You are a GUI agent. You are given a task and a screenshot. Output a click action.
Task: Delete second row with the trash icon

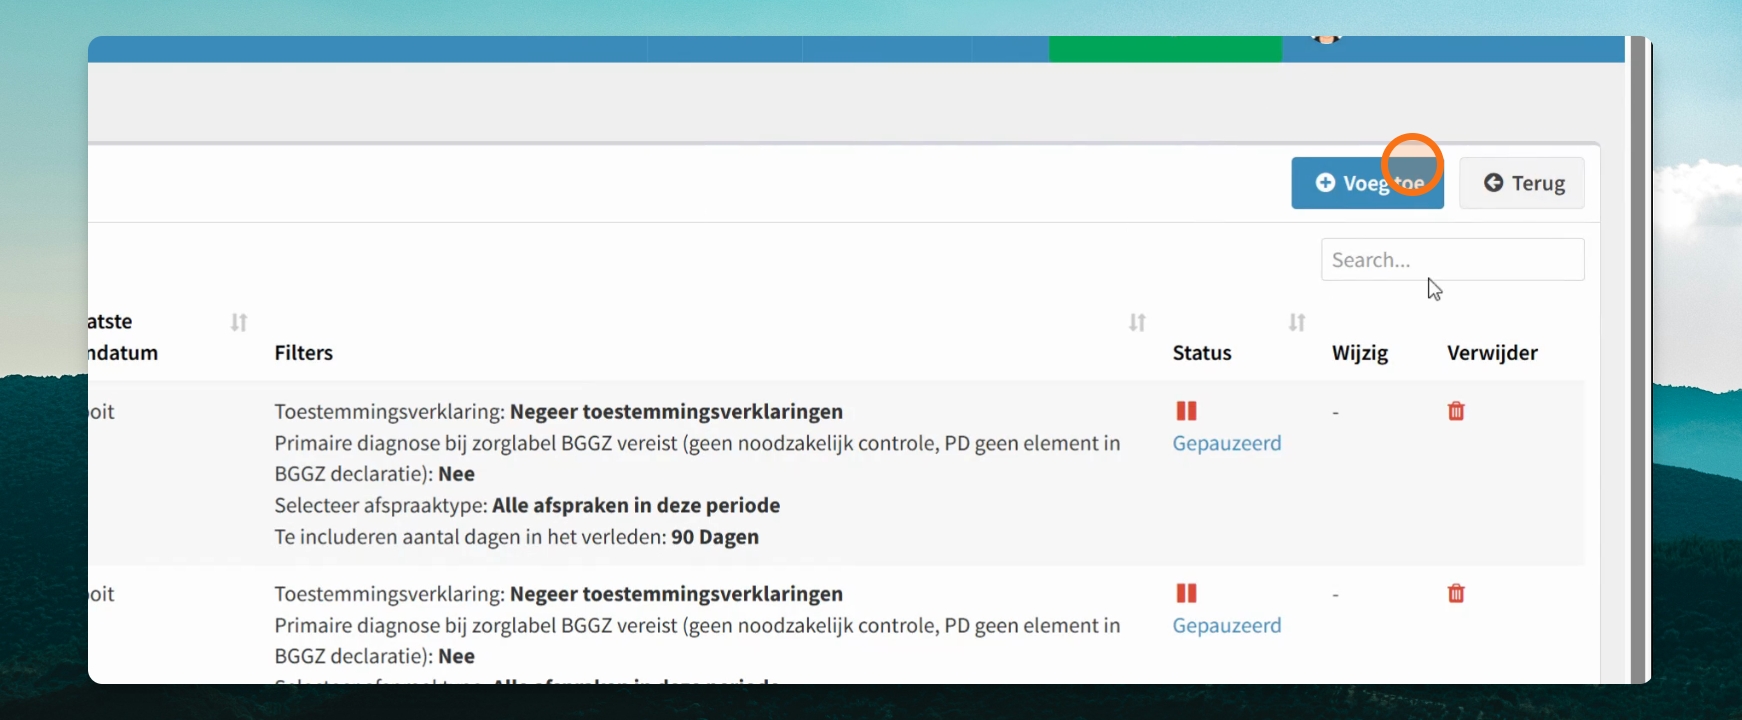(x=1456, y=593)
